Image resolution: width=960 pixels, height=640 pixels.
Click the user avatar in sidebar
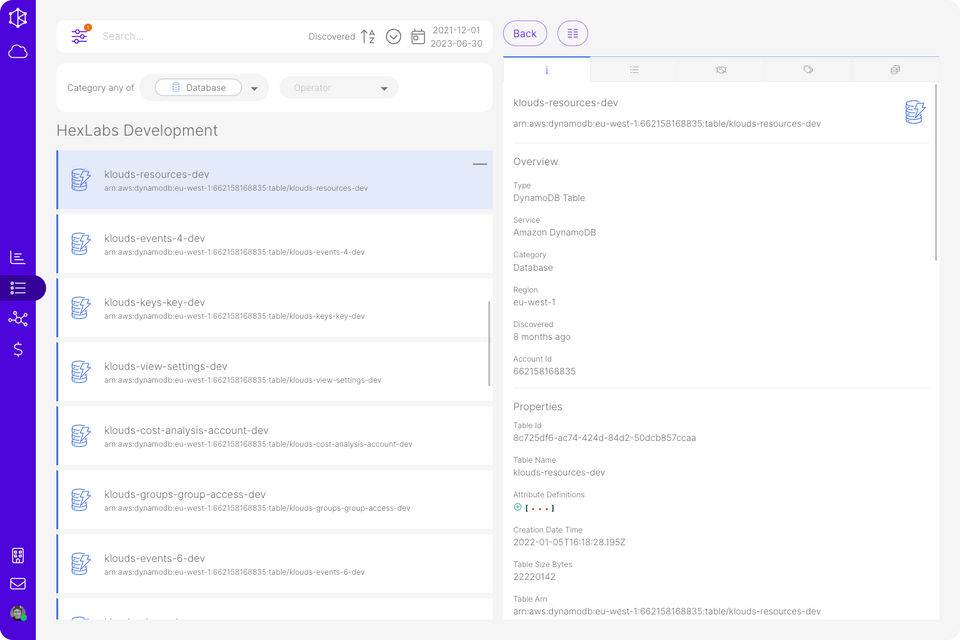tap(18, 612)
